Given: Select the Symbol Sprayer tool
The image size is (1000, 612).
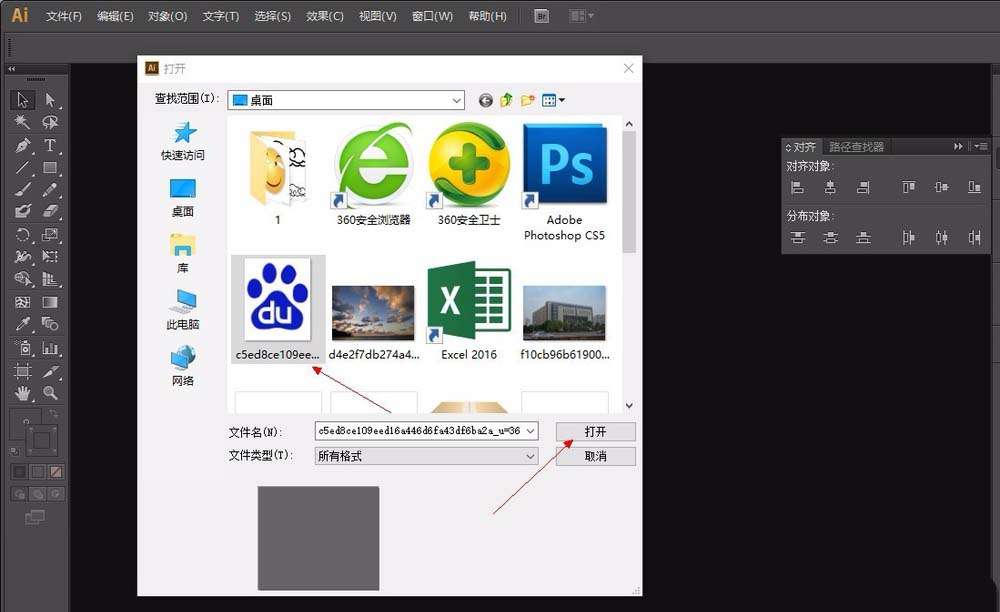Looking at the screenshot, I should coord(22,348).
